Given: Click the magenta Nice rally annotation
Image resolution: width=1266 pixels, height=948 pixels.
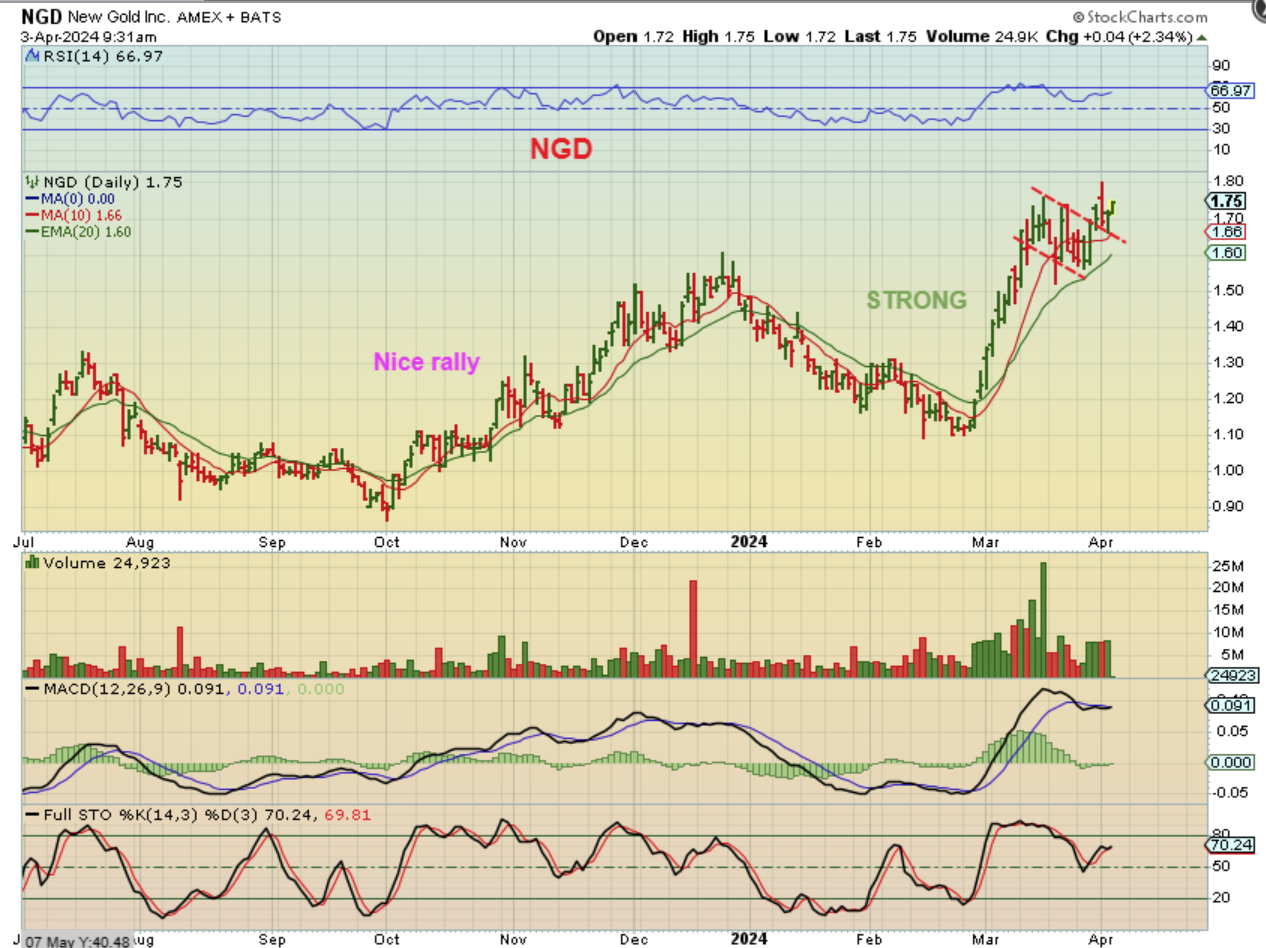Looking at the screenshot, I should pyautogui.click(x=426, y=362).
